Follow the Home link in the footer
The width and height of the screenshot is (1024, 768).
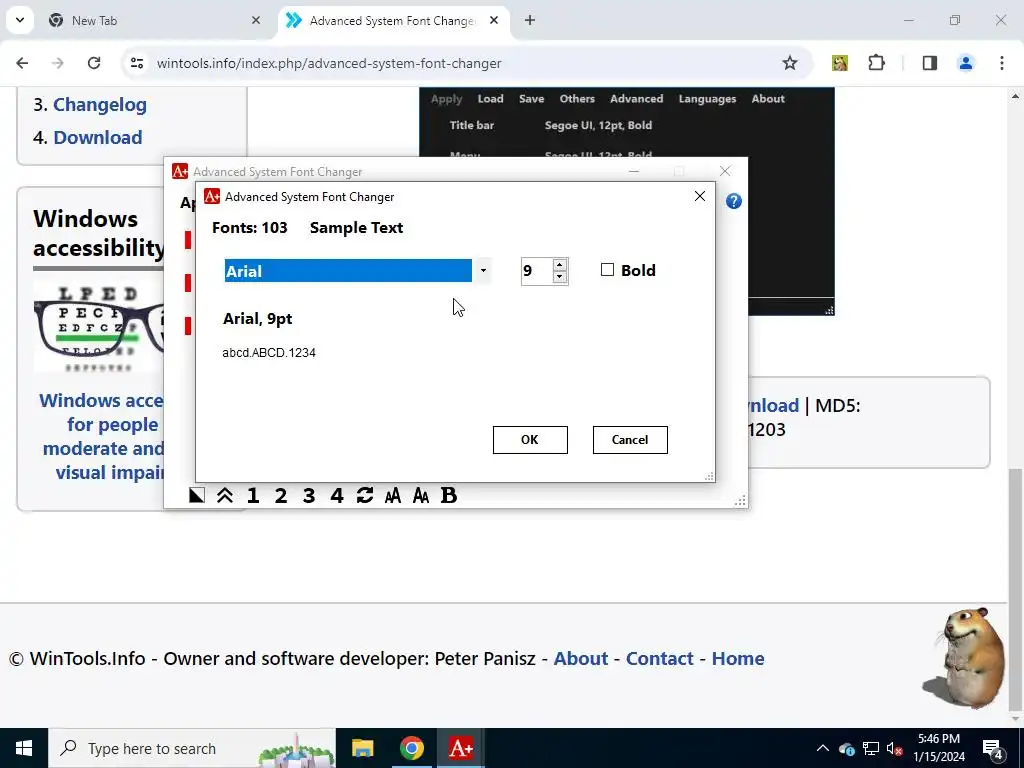point(738,658)
